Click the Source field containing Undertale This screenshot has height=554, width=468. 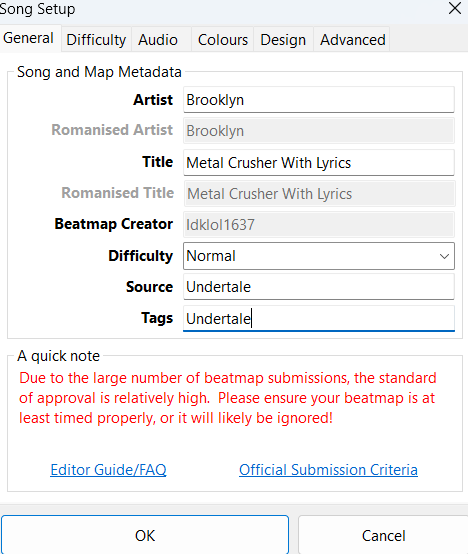click(x=319, y=287)
